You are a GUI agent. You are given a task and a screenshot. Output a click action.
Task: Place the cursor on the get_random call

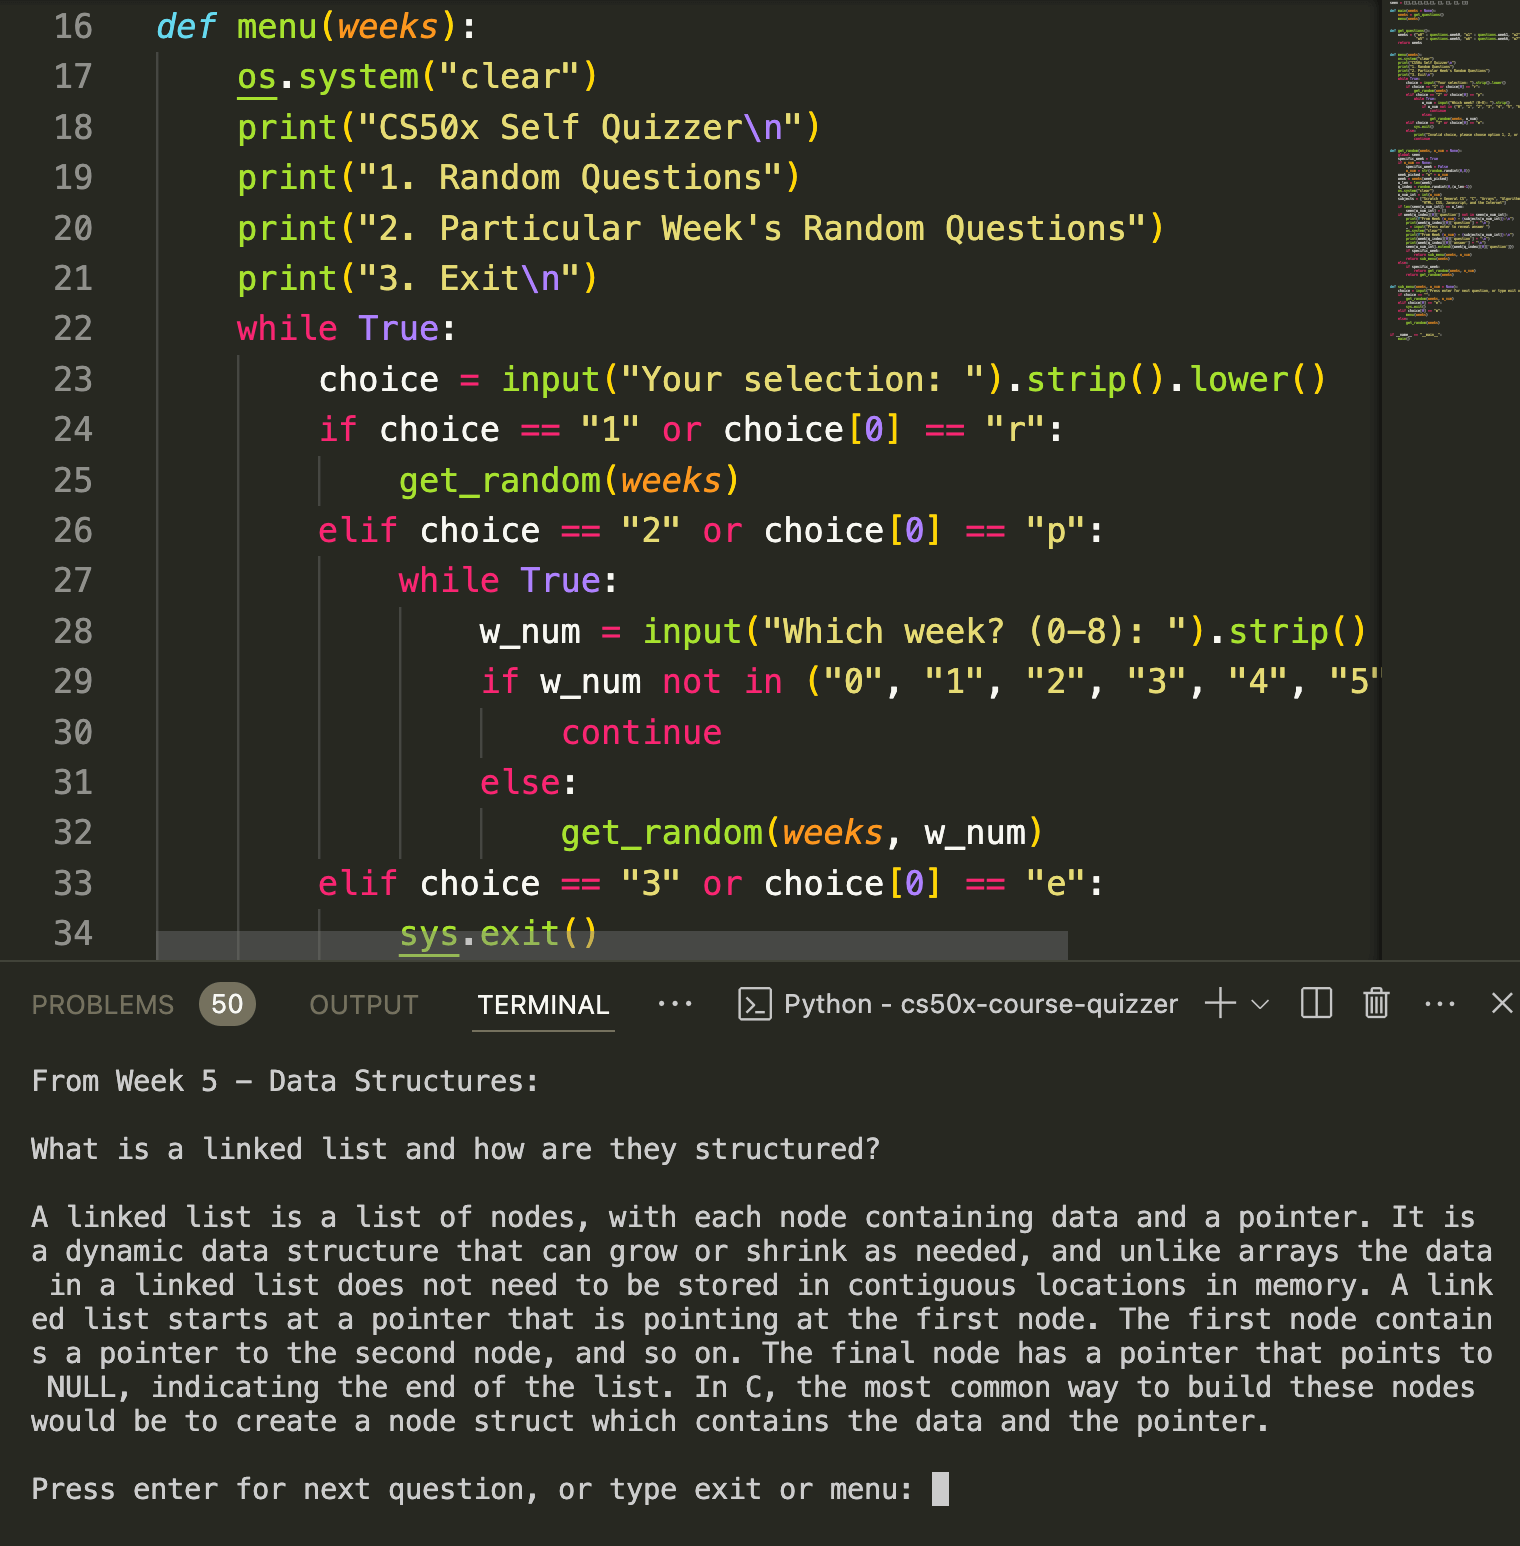(x=500, y=480)
